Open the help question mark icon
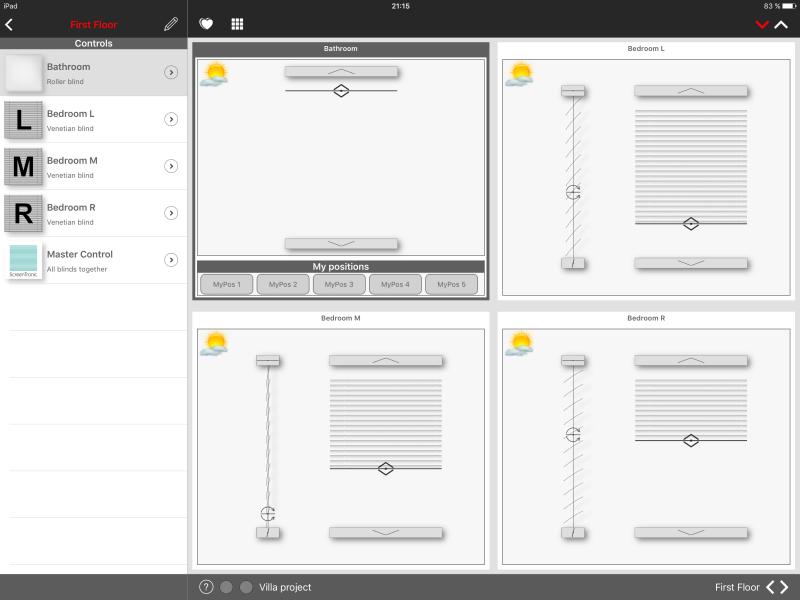Viewport: 800px width, 600px height. [x=206, y=587]
